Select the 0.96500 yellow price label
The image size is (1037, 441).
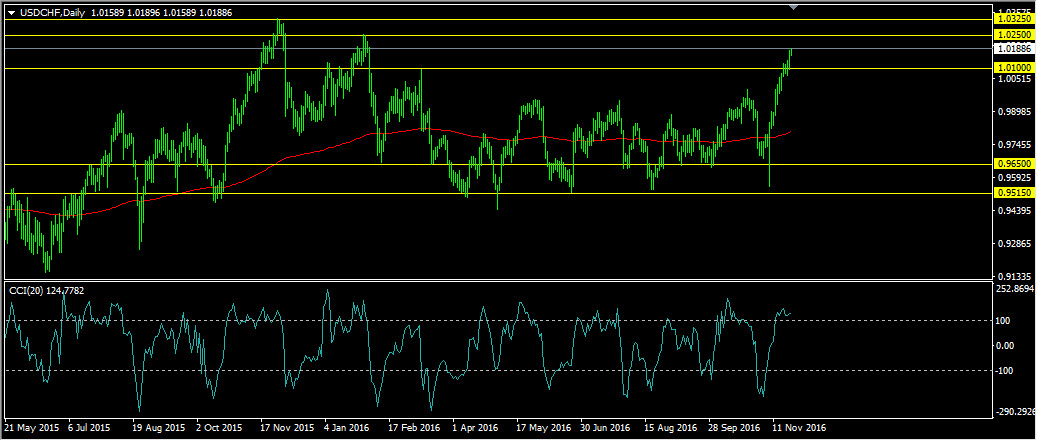[1015, 163]
